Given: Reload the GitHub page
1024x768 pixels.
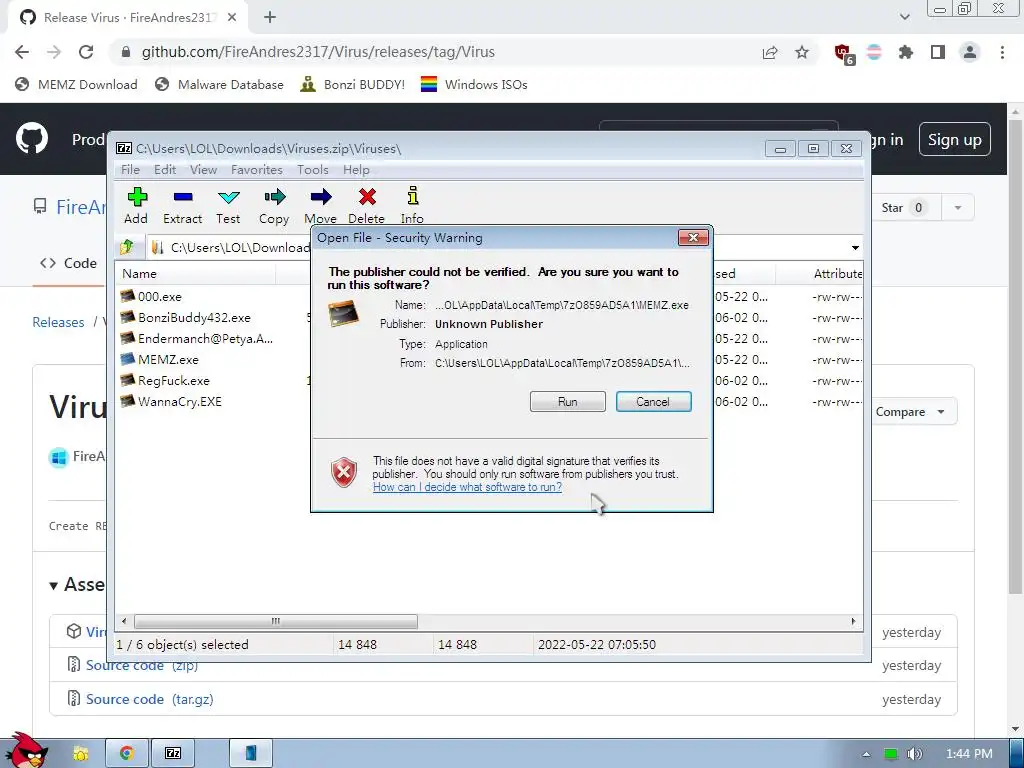Looking at the screenshot, I should coord(86,52).
